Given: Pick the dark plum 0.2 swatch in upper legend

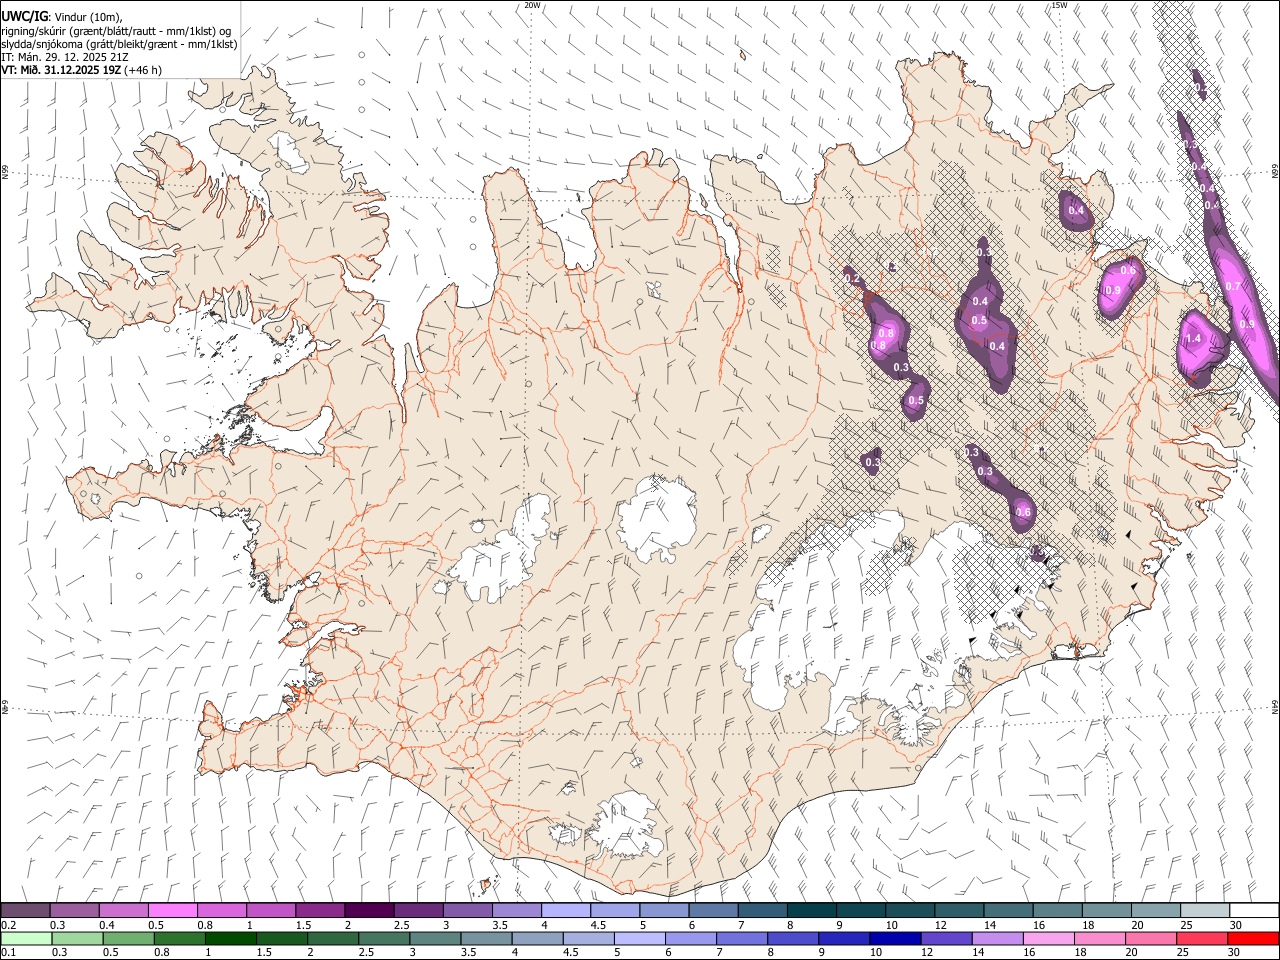Looking at the screenshot, I should tap(25, 910).
